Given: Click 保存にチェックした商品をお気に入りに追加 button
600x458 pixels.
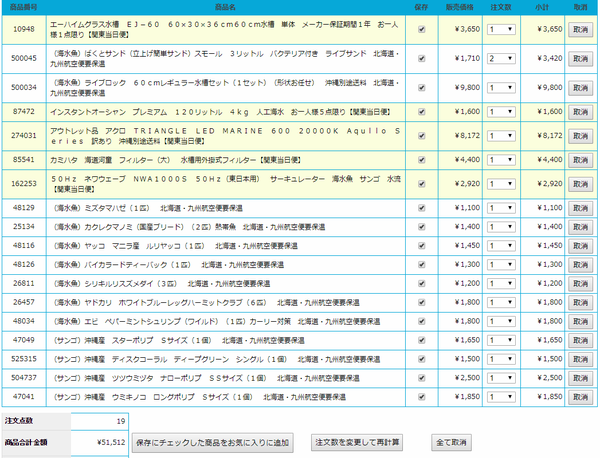Looking at the screenshot, I should pos(212,443).
